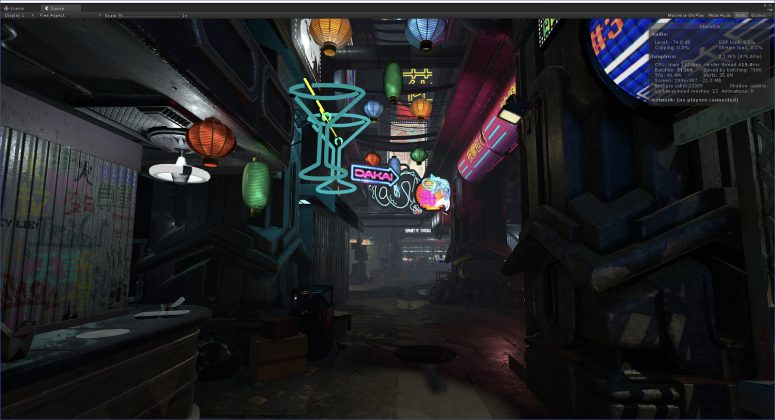
Task: Click the Game tab's controller icon
Action: [46, 6]
